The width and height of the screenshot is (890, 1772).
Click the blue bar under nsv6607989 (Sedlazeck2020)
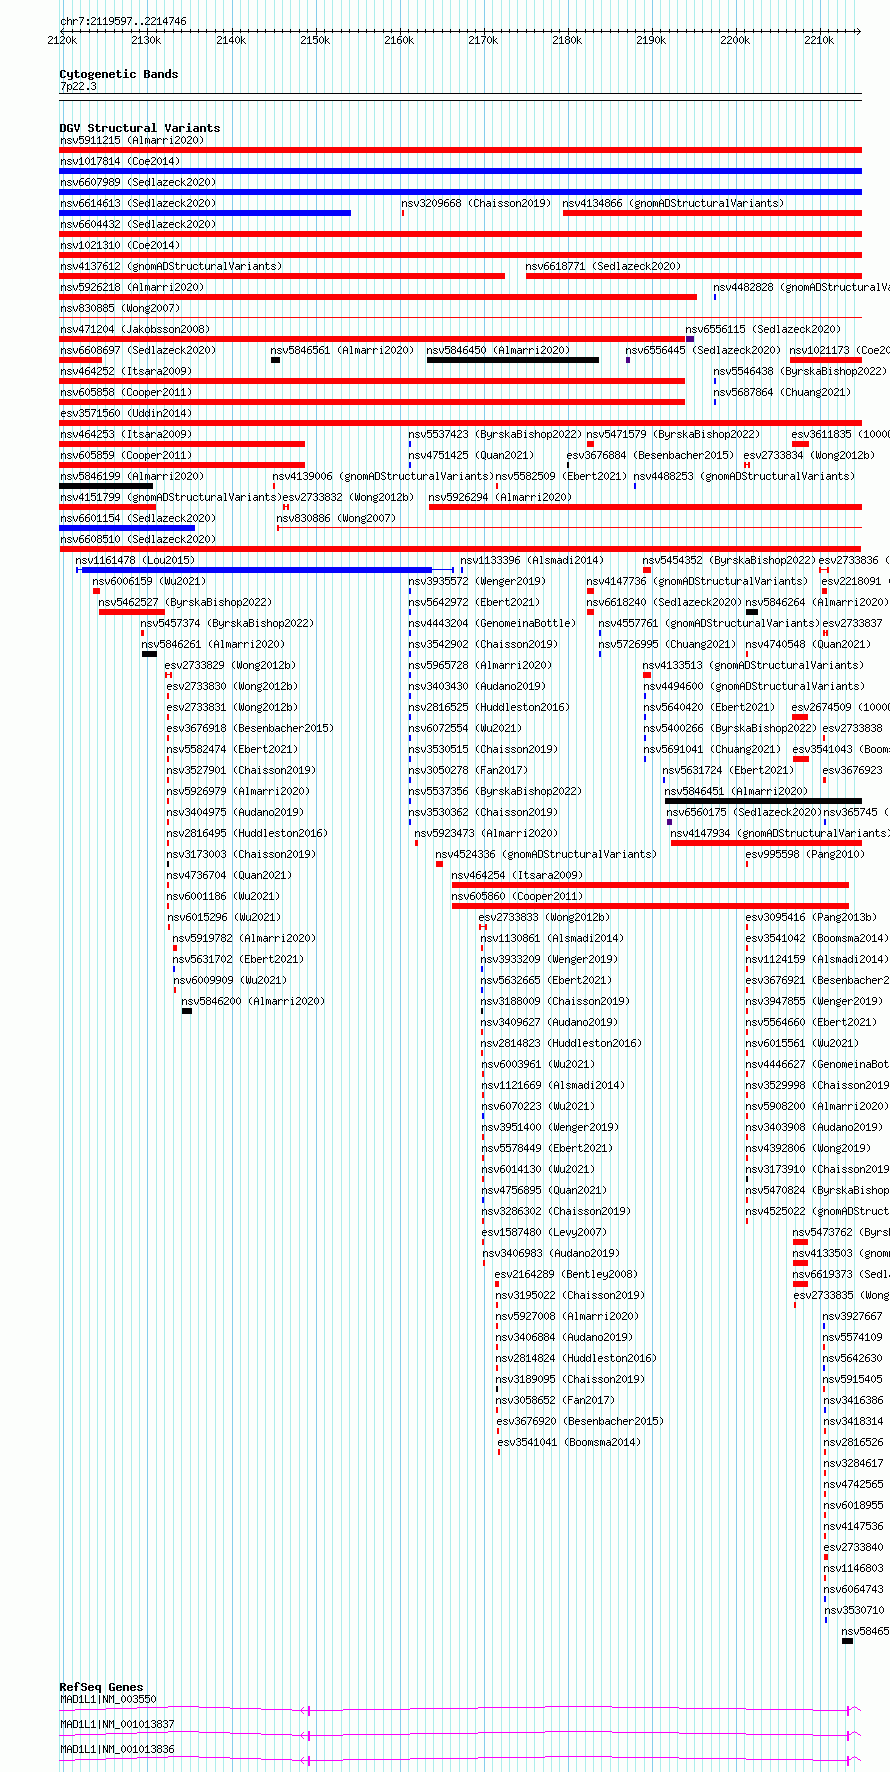click(x=460, y=192)
